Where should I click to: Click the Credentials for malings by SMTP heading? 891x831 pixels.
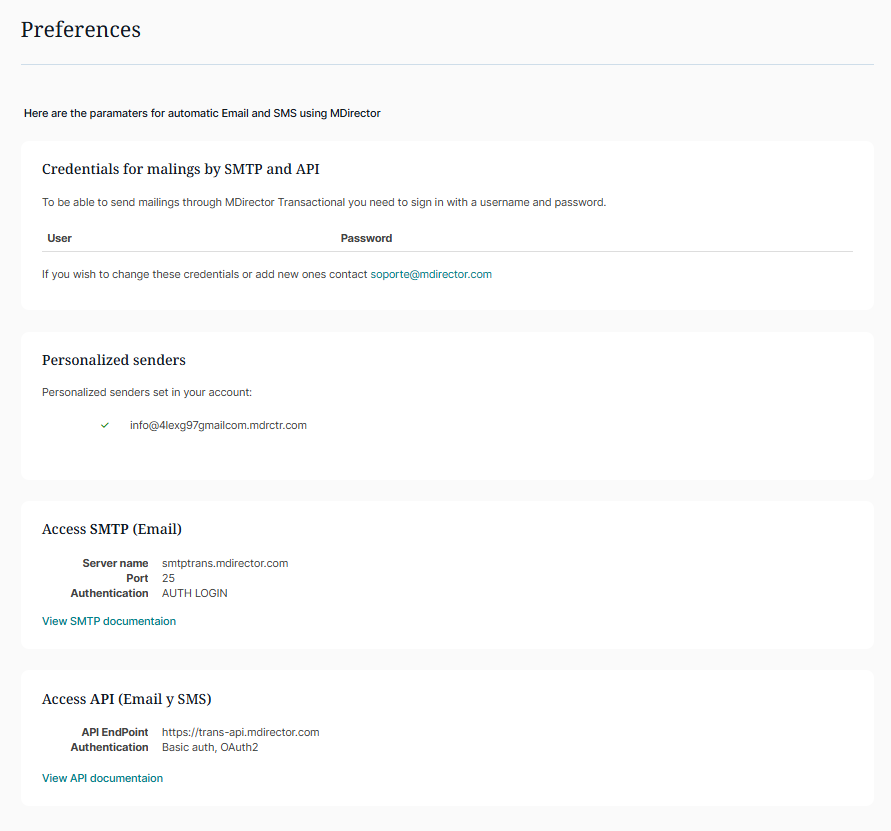(180, 170)
